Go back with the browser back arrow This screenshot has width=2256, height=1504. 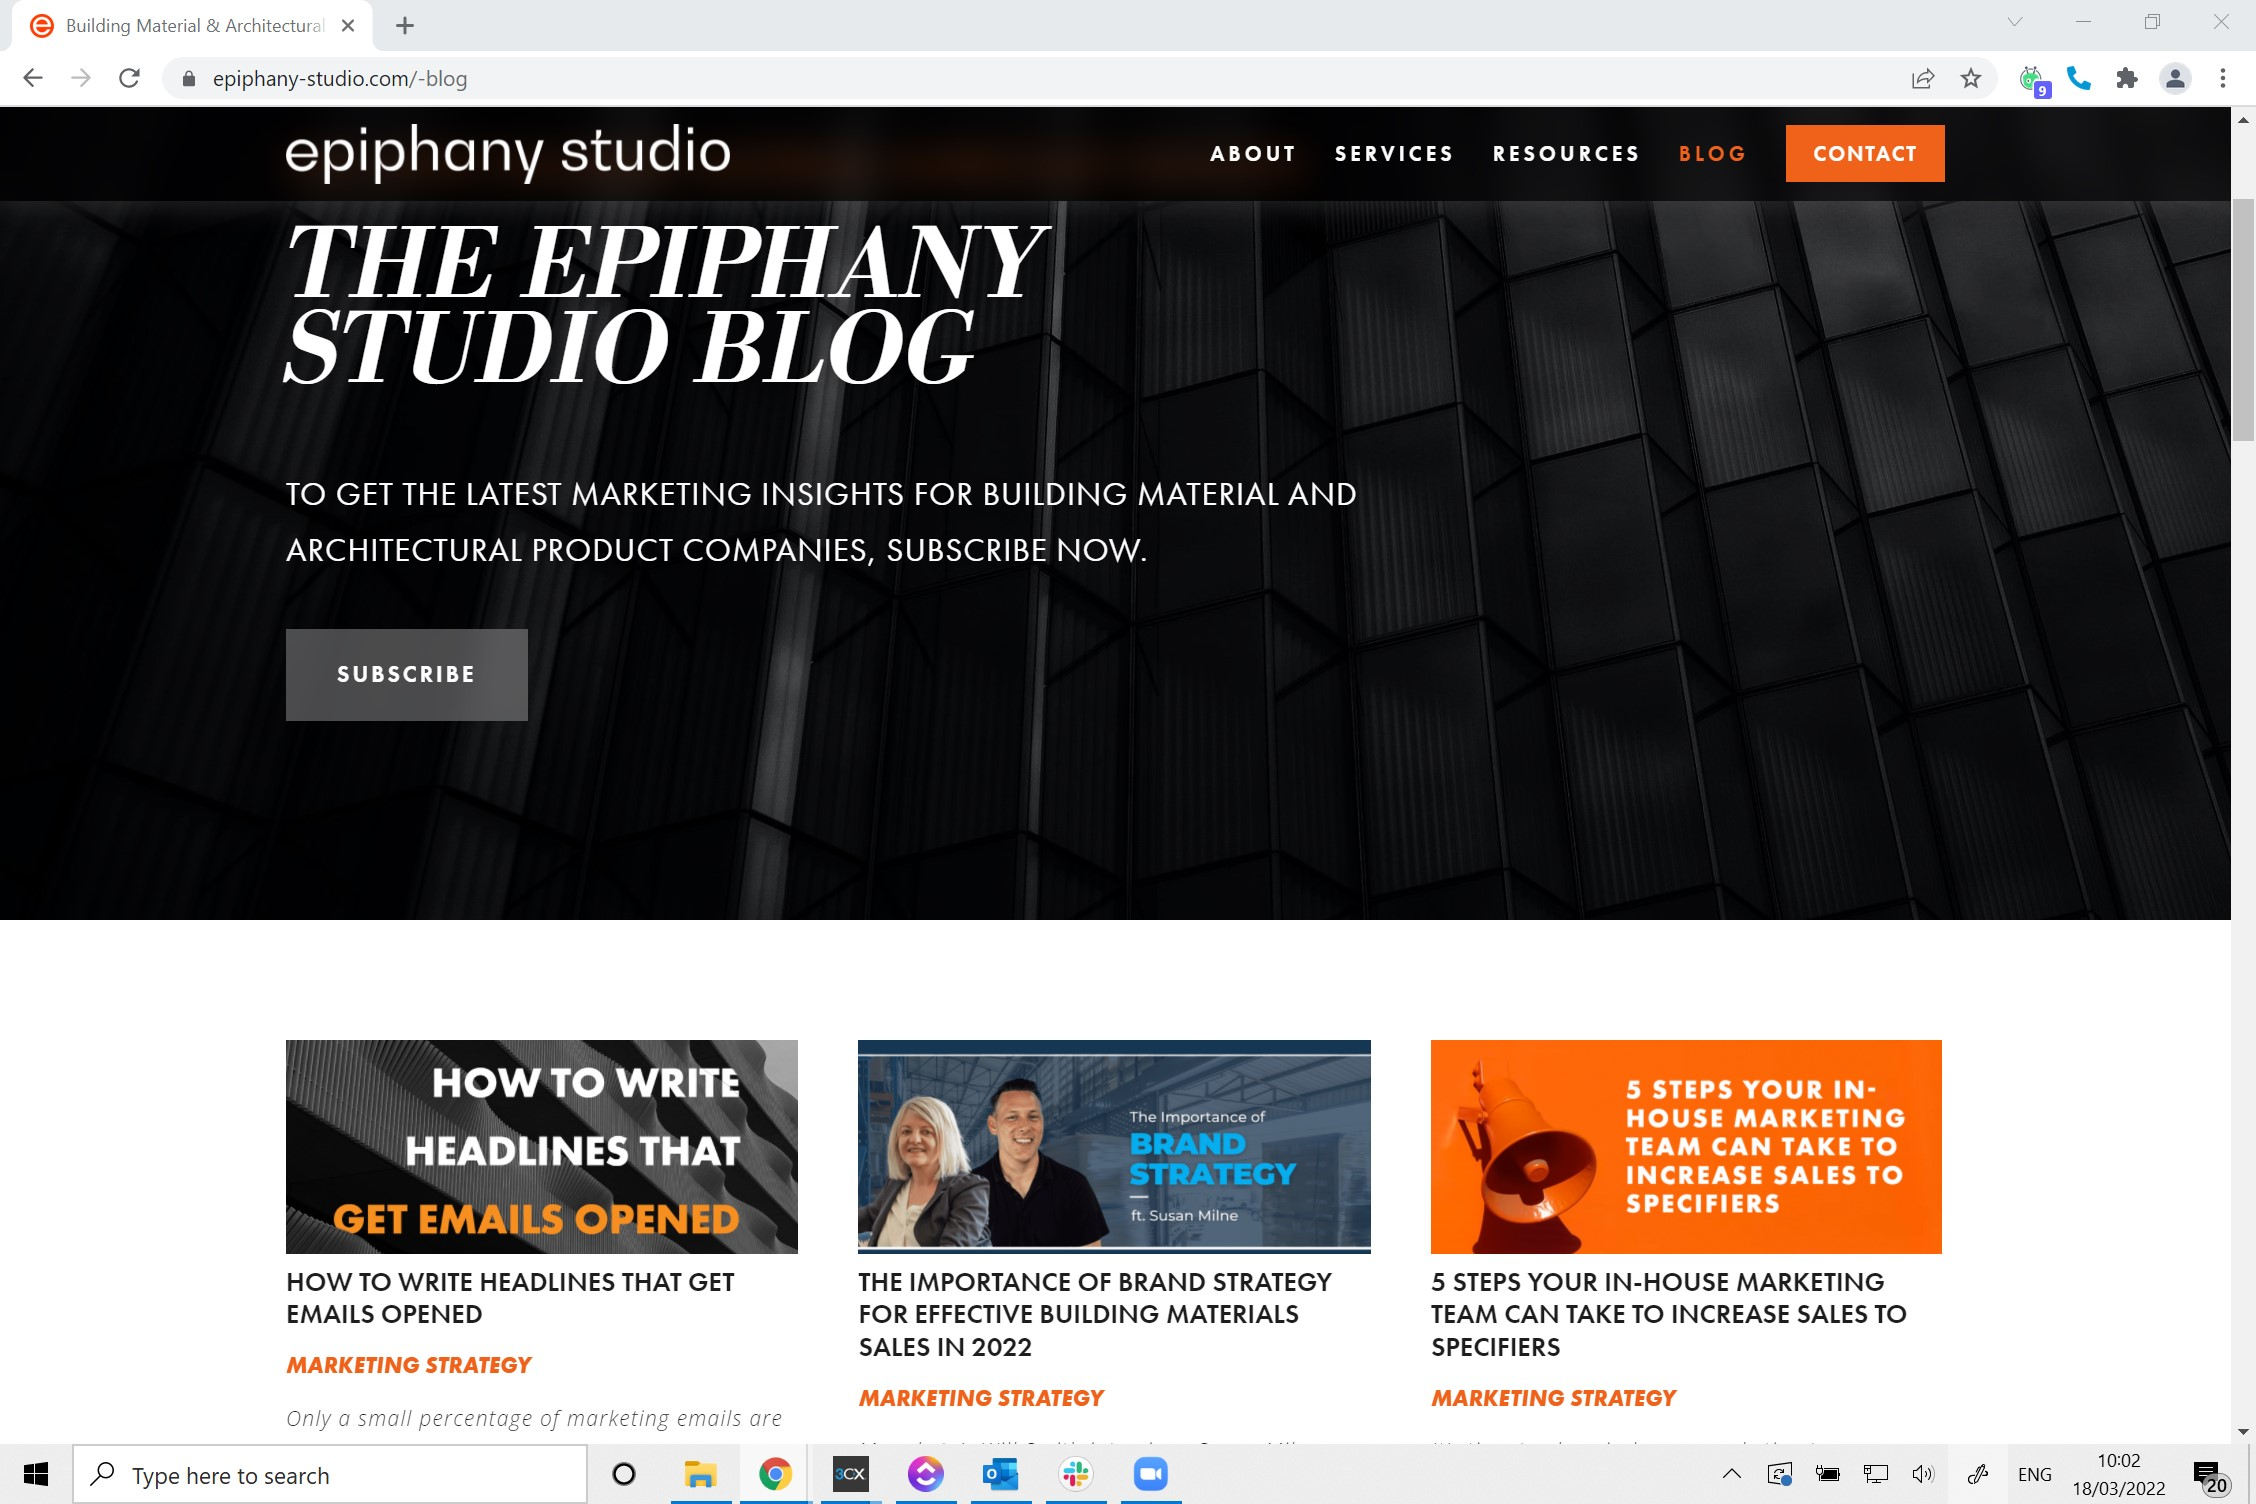point(33,78)
